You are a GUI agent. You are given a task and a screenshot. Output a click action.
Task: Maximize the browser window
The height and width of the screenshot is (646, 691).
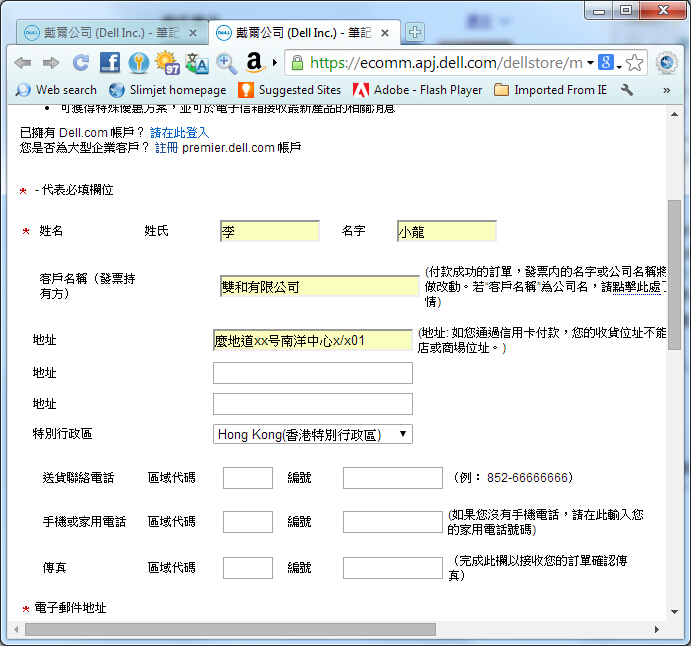625,10
